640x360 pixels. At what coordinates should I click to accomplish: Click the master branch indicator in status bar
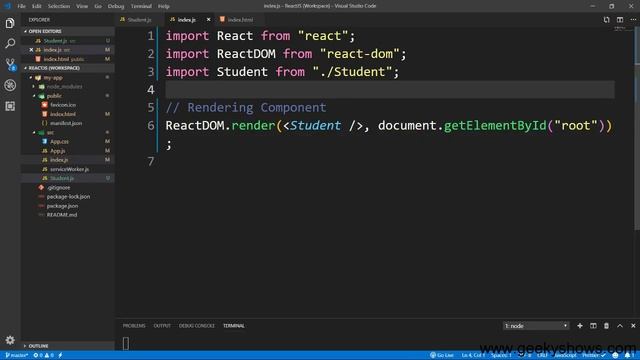click(16, 356)
